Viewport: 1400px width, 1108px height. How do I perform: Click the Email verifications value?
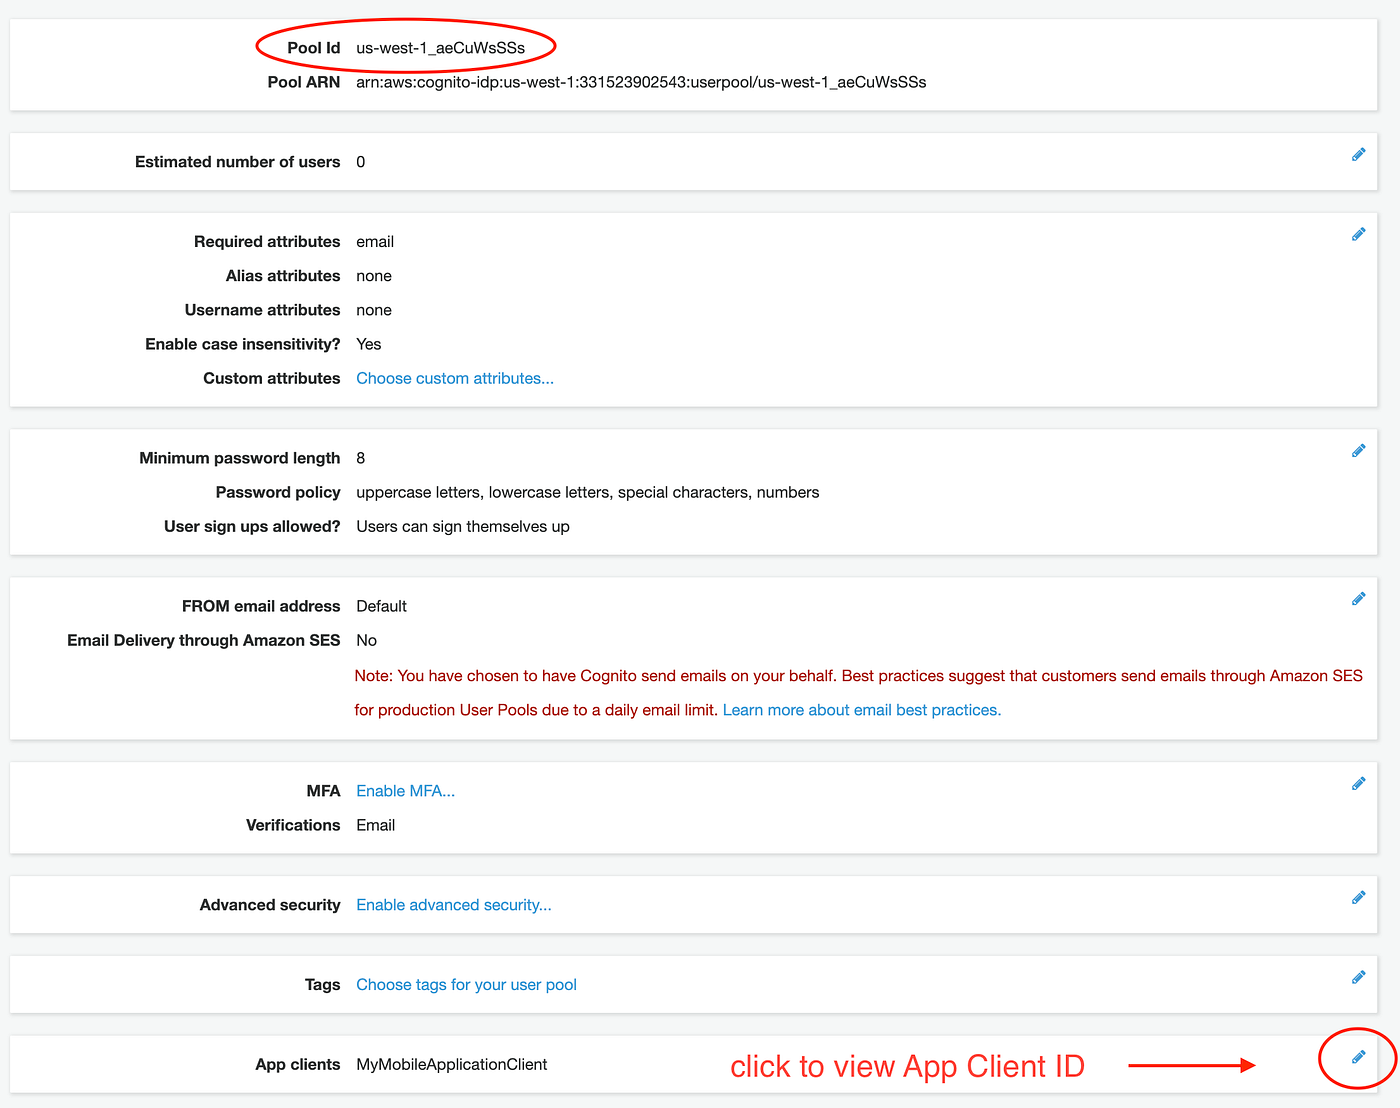point(375,825)
